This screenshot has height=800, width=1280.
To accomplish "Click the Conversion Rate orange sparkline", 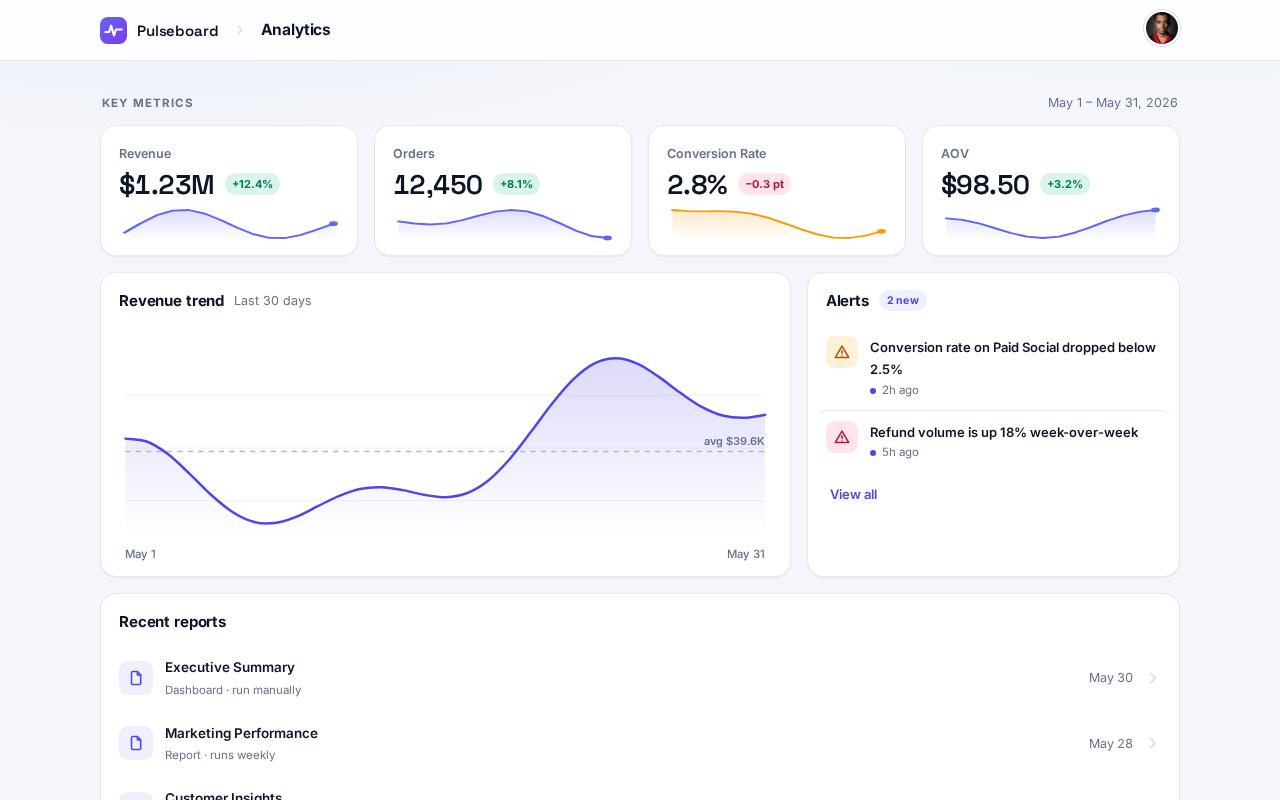I will tap(777, 224).
